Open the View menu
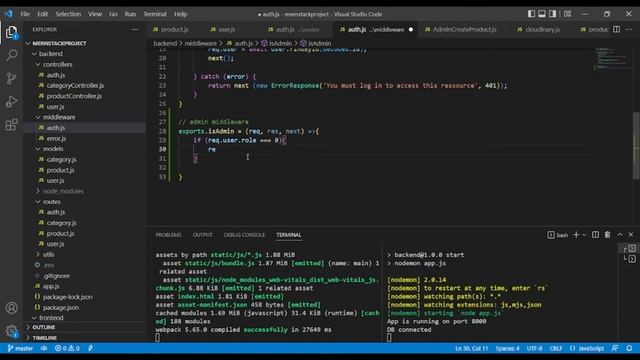 (x=95, y=14)
